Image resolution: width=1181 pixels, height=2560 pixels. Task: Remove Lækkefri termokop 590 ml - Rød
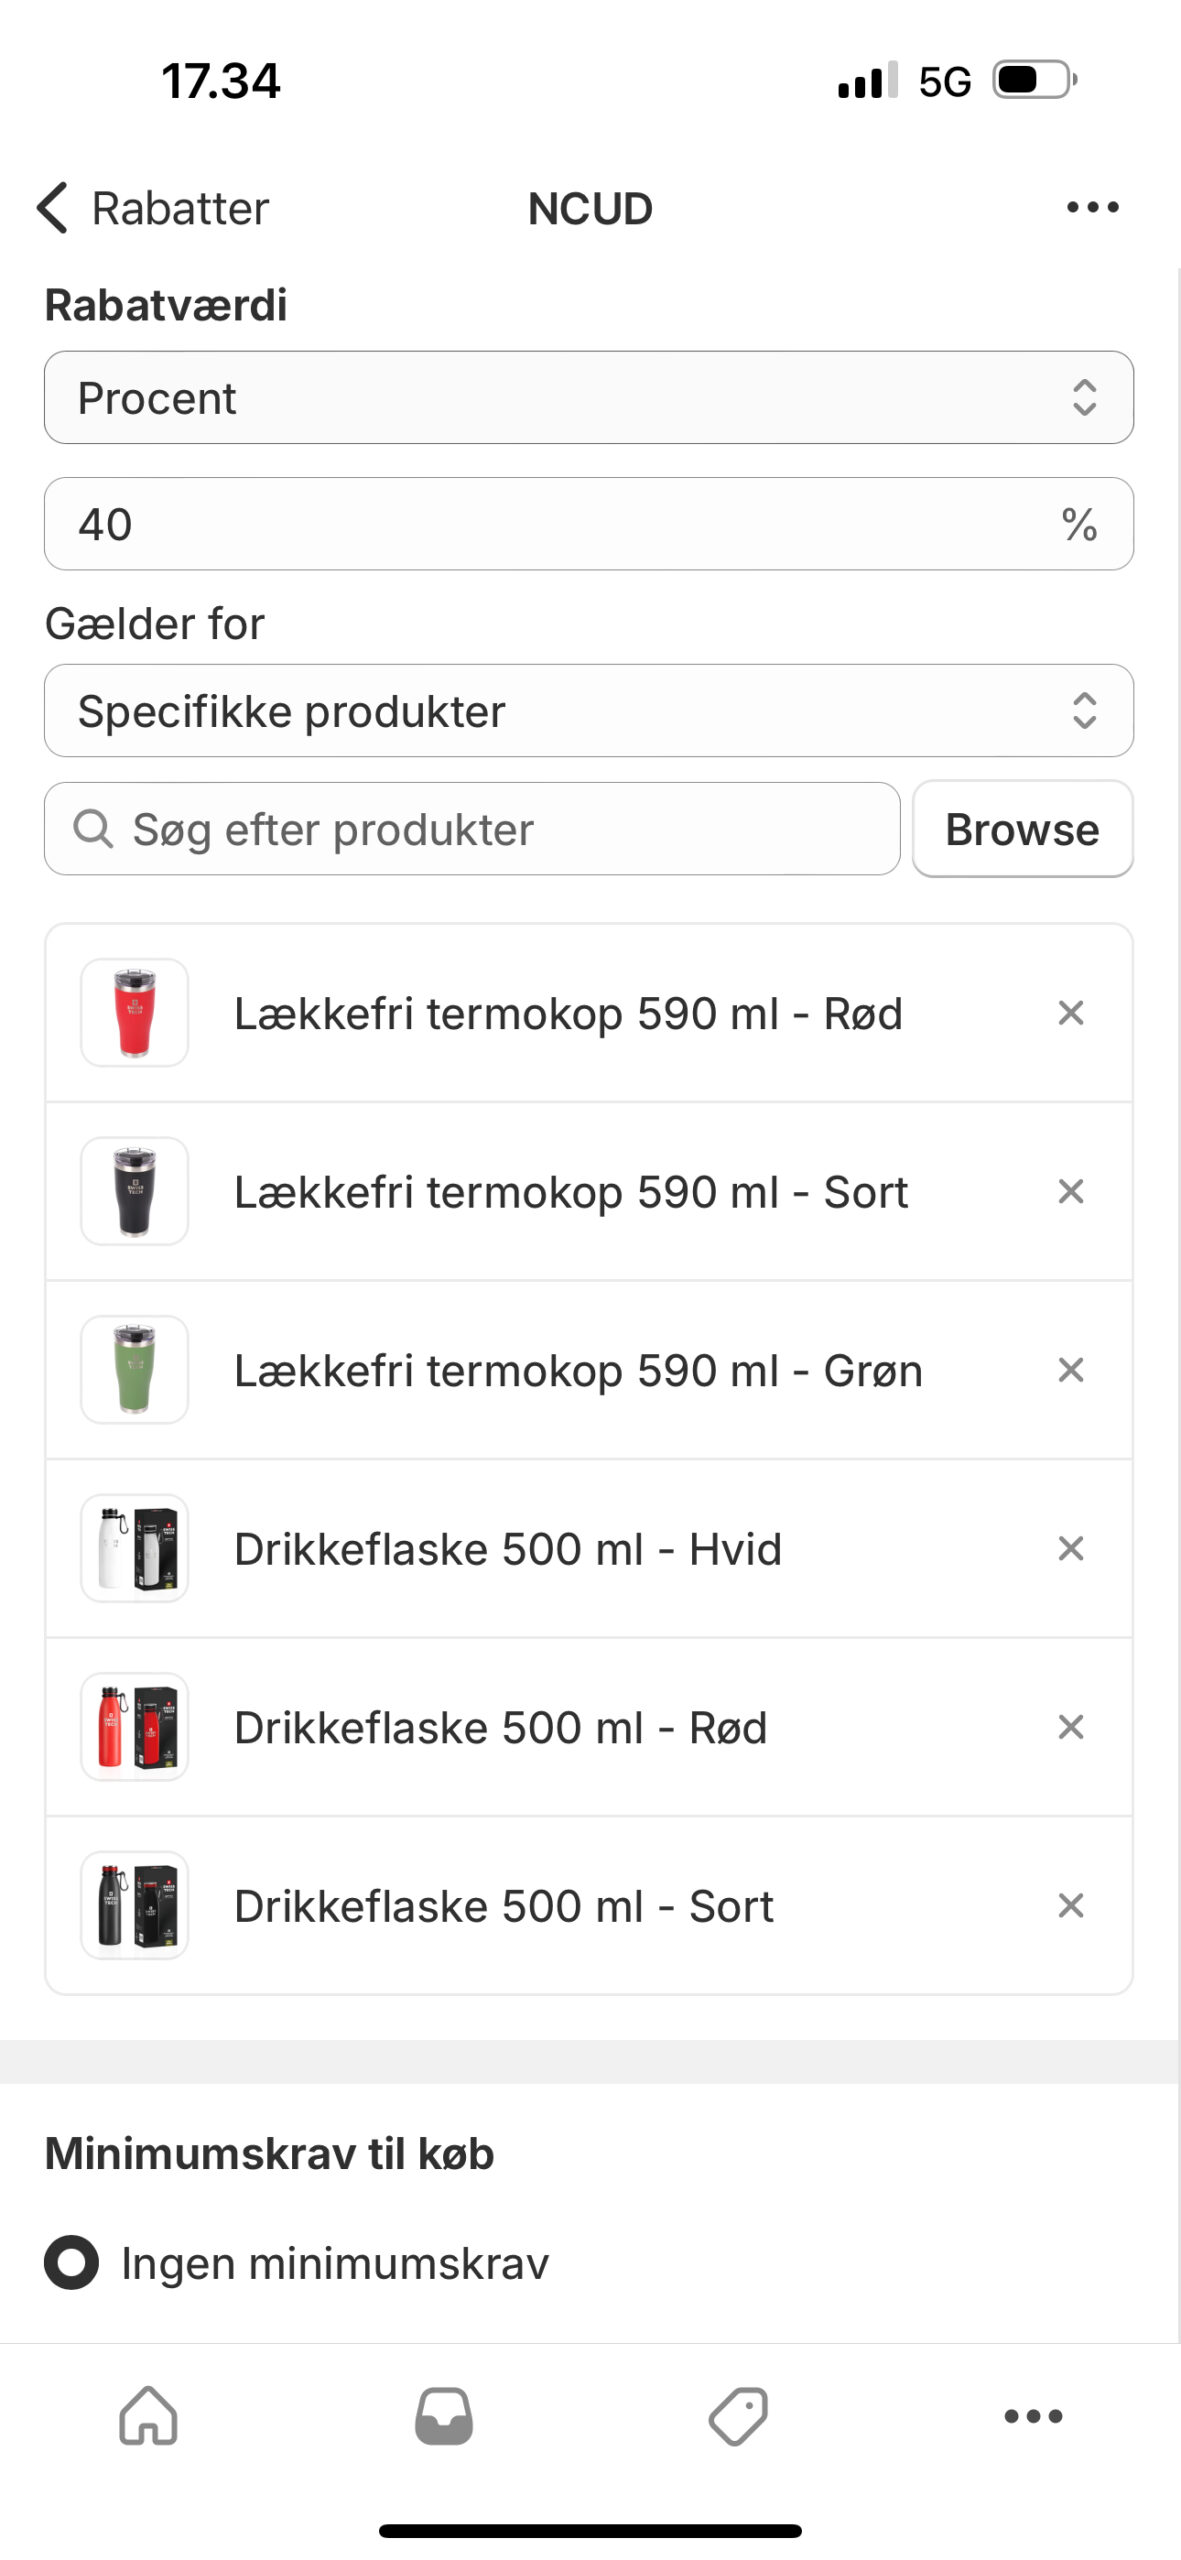[x=1070, y=1013]
